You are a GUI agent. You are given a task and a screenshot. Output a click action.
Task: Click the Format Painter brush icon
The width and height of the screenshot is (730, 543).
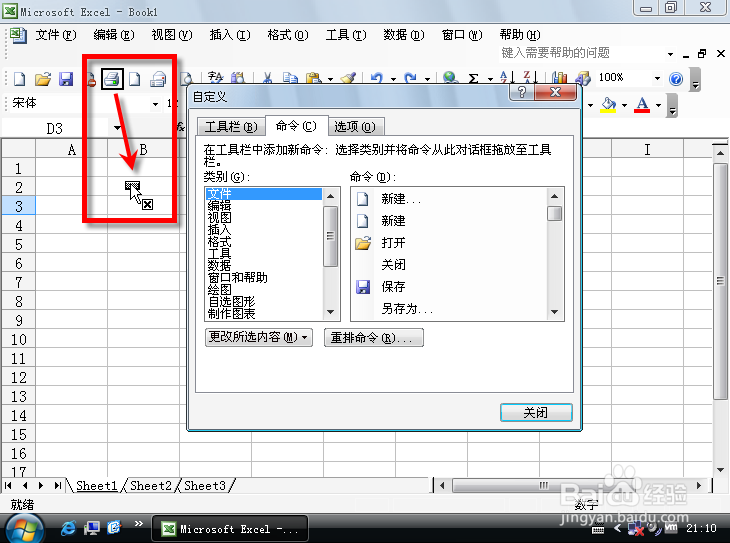click(x=348, y=78)
